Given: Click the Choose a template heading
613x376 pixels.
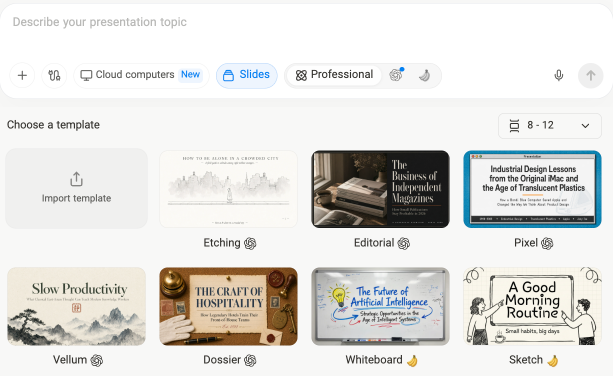Looking at the screenshot, I should pyautogui.click(x=53, y=125).
